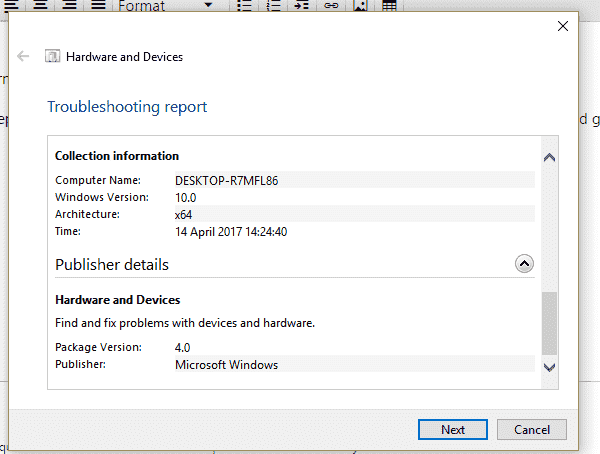Viewport: 600px width, 454px height.
Task: Click the Package Version label
Action: click(98, 347)
